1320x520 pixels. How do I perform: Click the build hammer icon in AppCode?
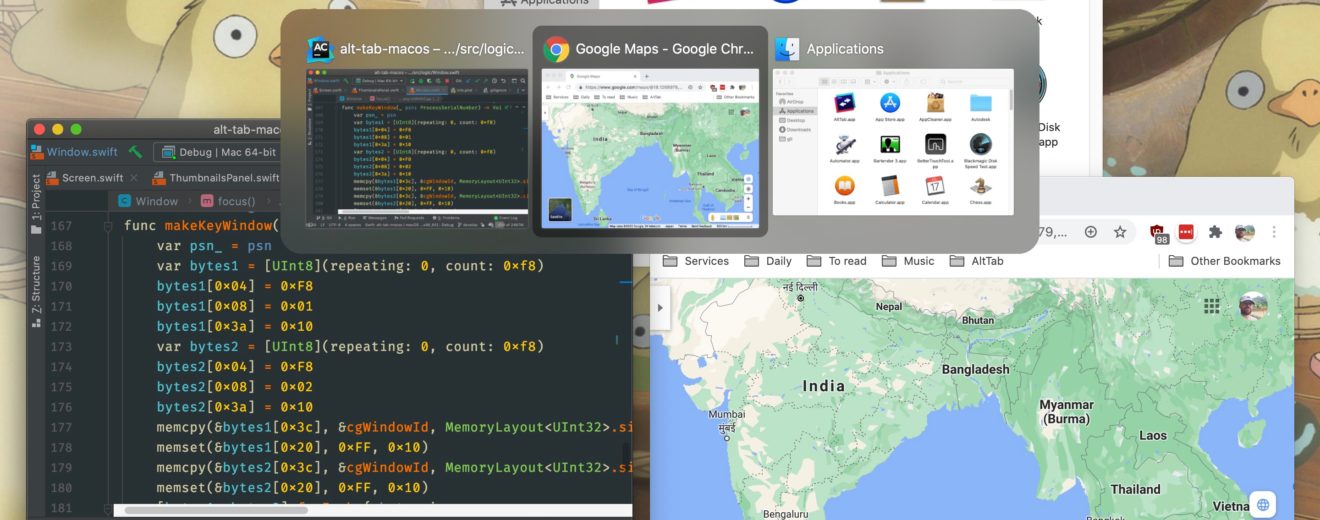[x=136, y=152]
